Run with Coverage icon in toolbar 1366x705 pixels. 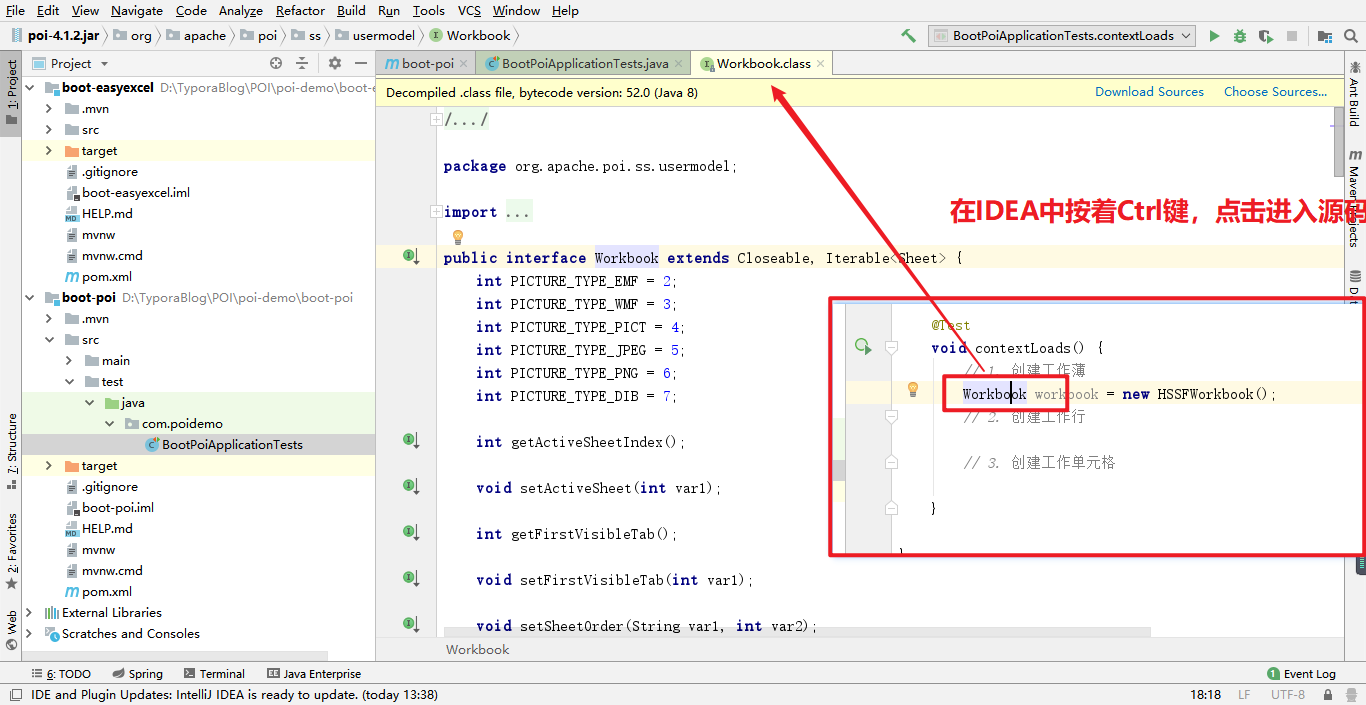pyautogui.click(x=1266, y=36)
